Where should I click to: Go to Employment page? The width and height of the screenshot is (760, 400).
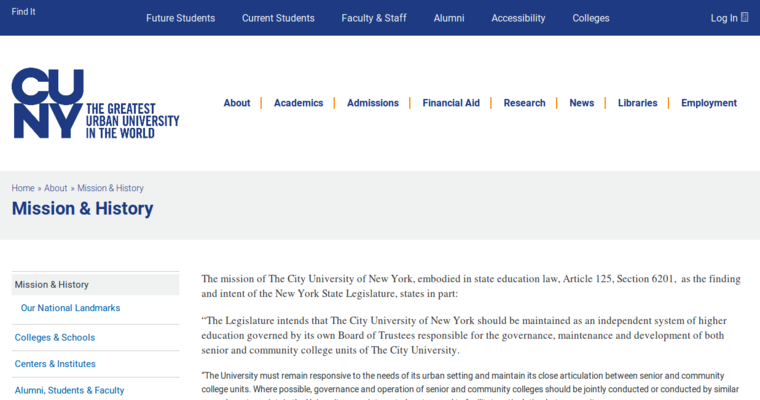tap(709, 103)
